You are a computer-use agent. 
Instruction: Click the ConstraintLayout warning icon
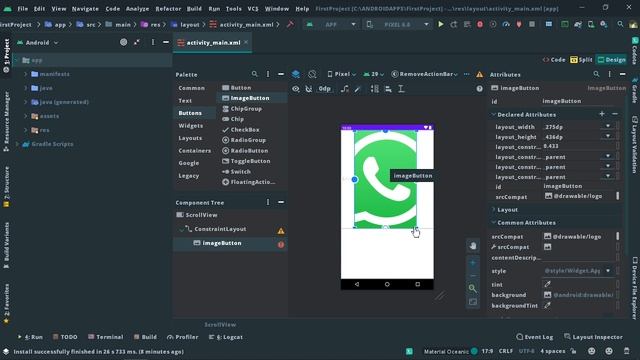click(x=281, y=231)
